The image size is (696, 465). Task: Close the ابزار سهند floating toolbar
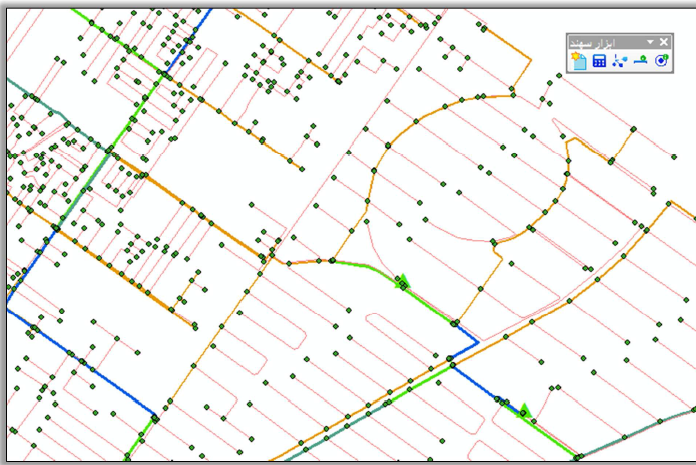[x=664, y=42]
